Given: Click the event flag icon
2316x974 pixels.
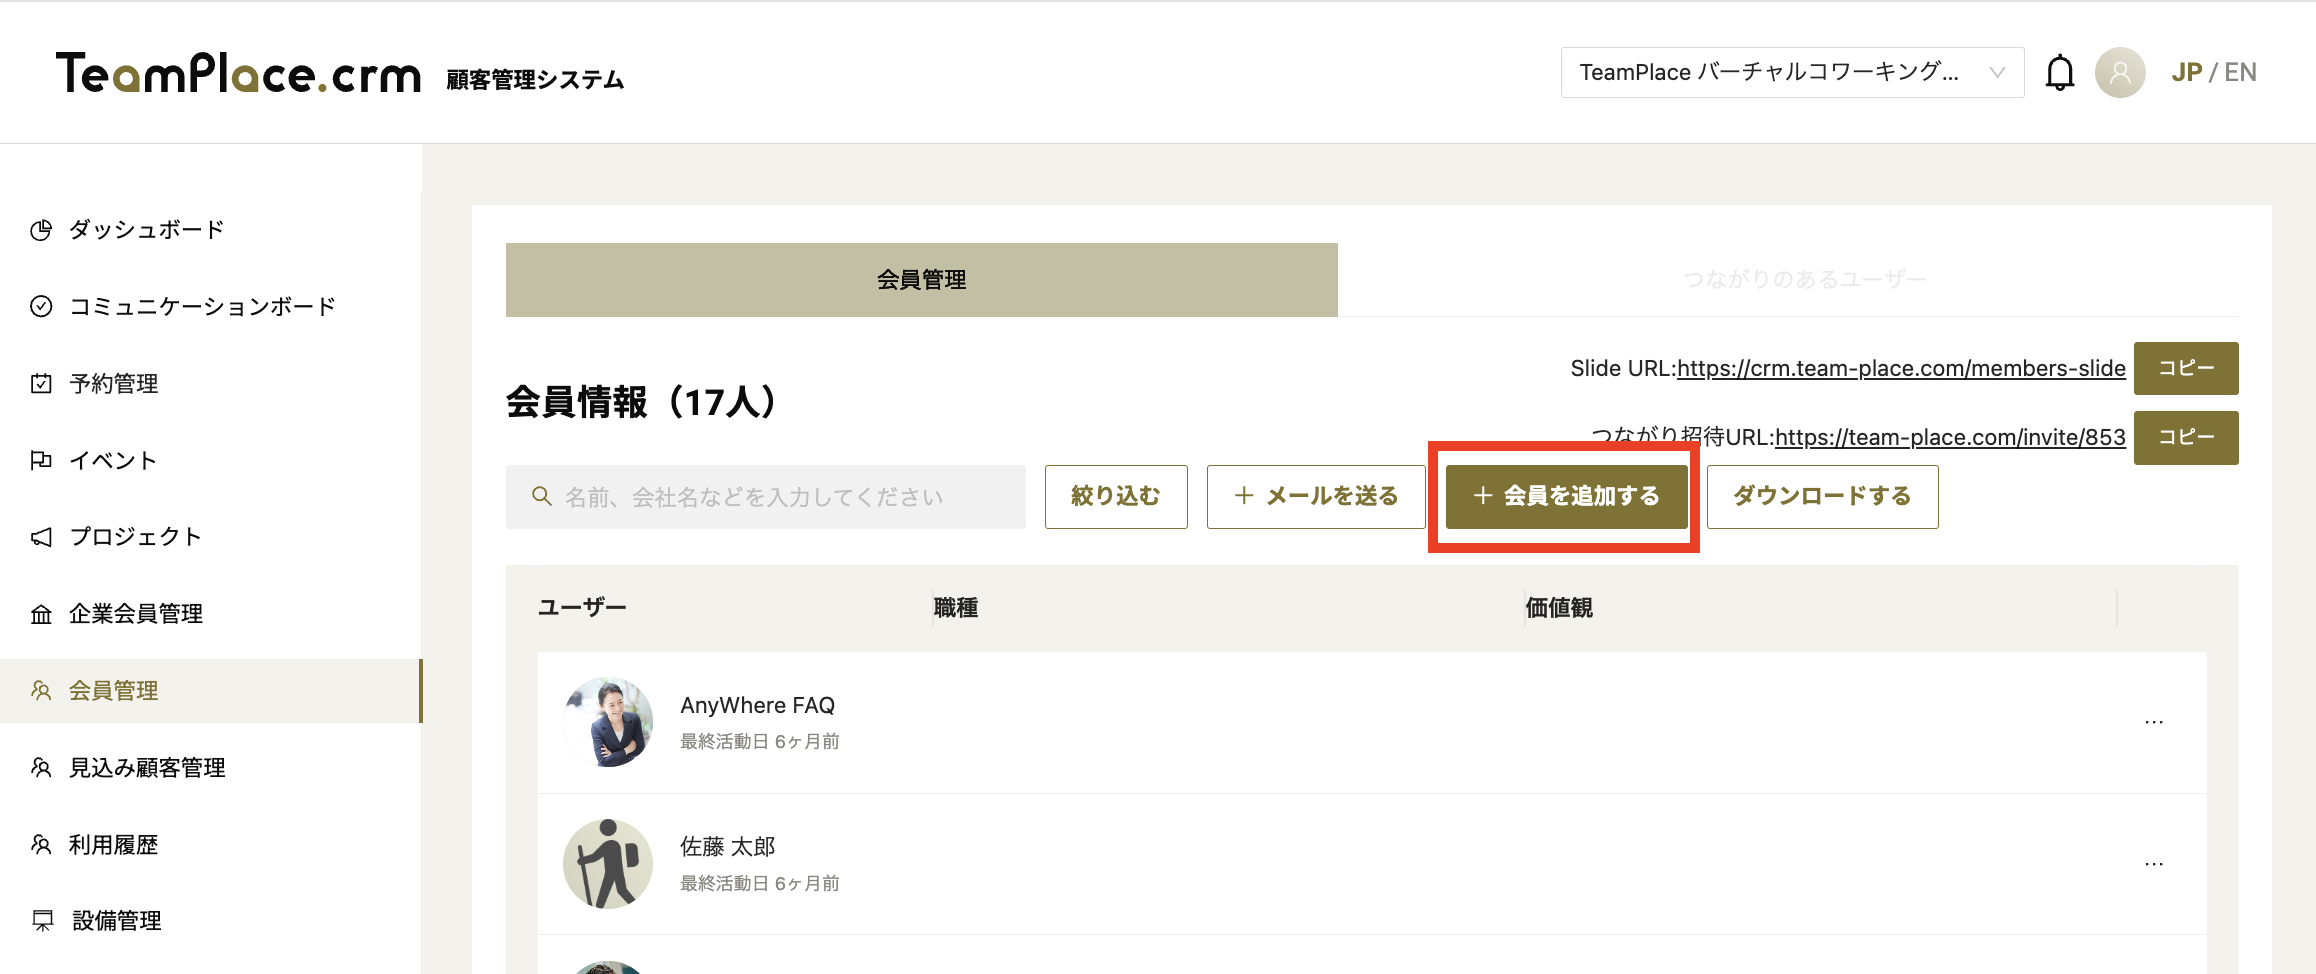Looking at the screenshot, I should (41, 460).
